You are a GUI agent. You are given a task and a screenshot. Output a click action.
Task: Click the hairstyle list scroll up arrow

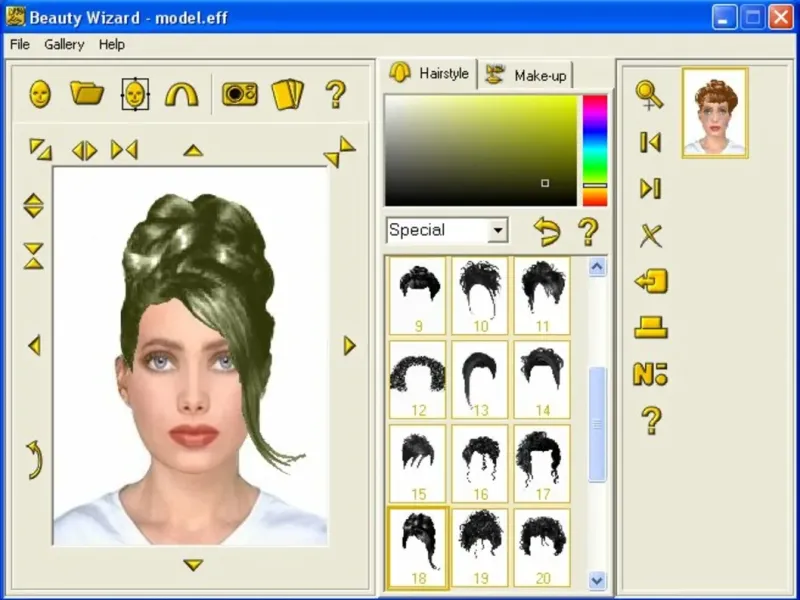pyautogui.click(x=597, y=267)
